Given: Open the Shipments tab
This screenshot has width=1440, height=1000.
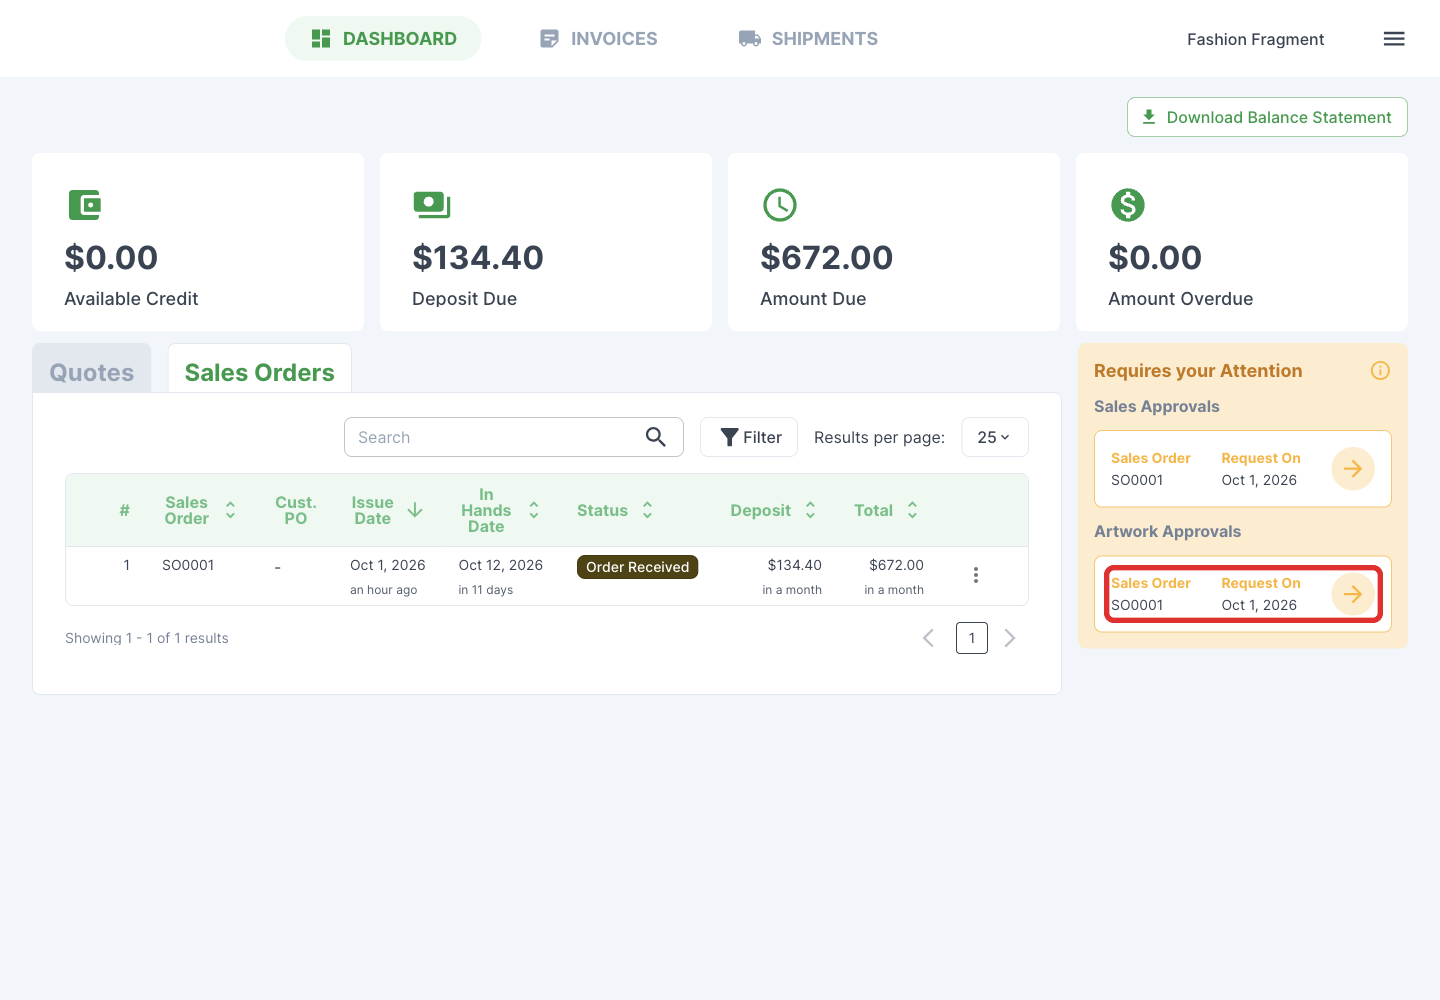Looking at the screenshot, I should point(808,39).
